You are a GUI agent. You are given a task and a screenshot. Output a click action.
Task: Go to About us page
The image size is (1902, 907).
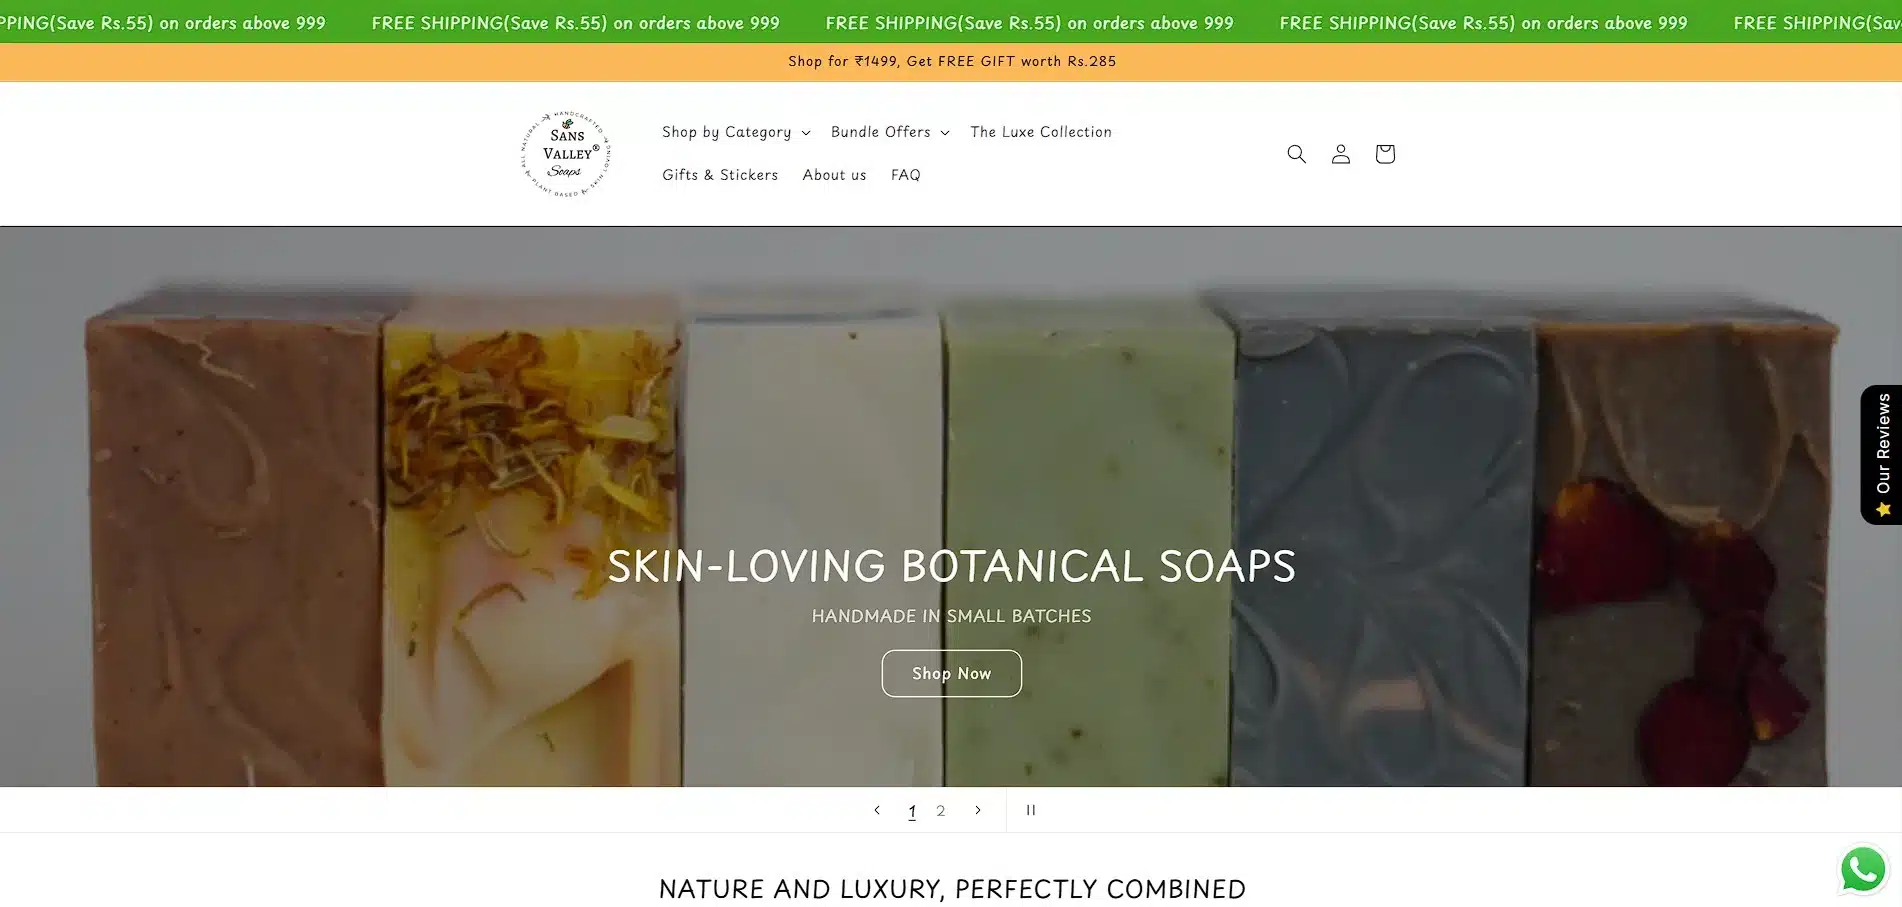click(x=834, y=175)
